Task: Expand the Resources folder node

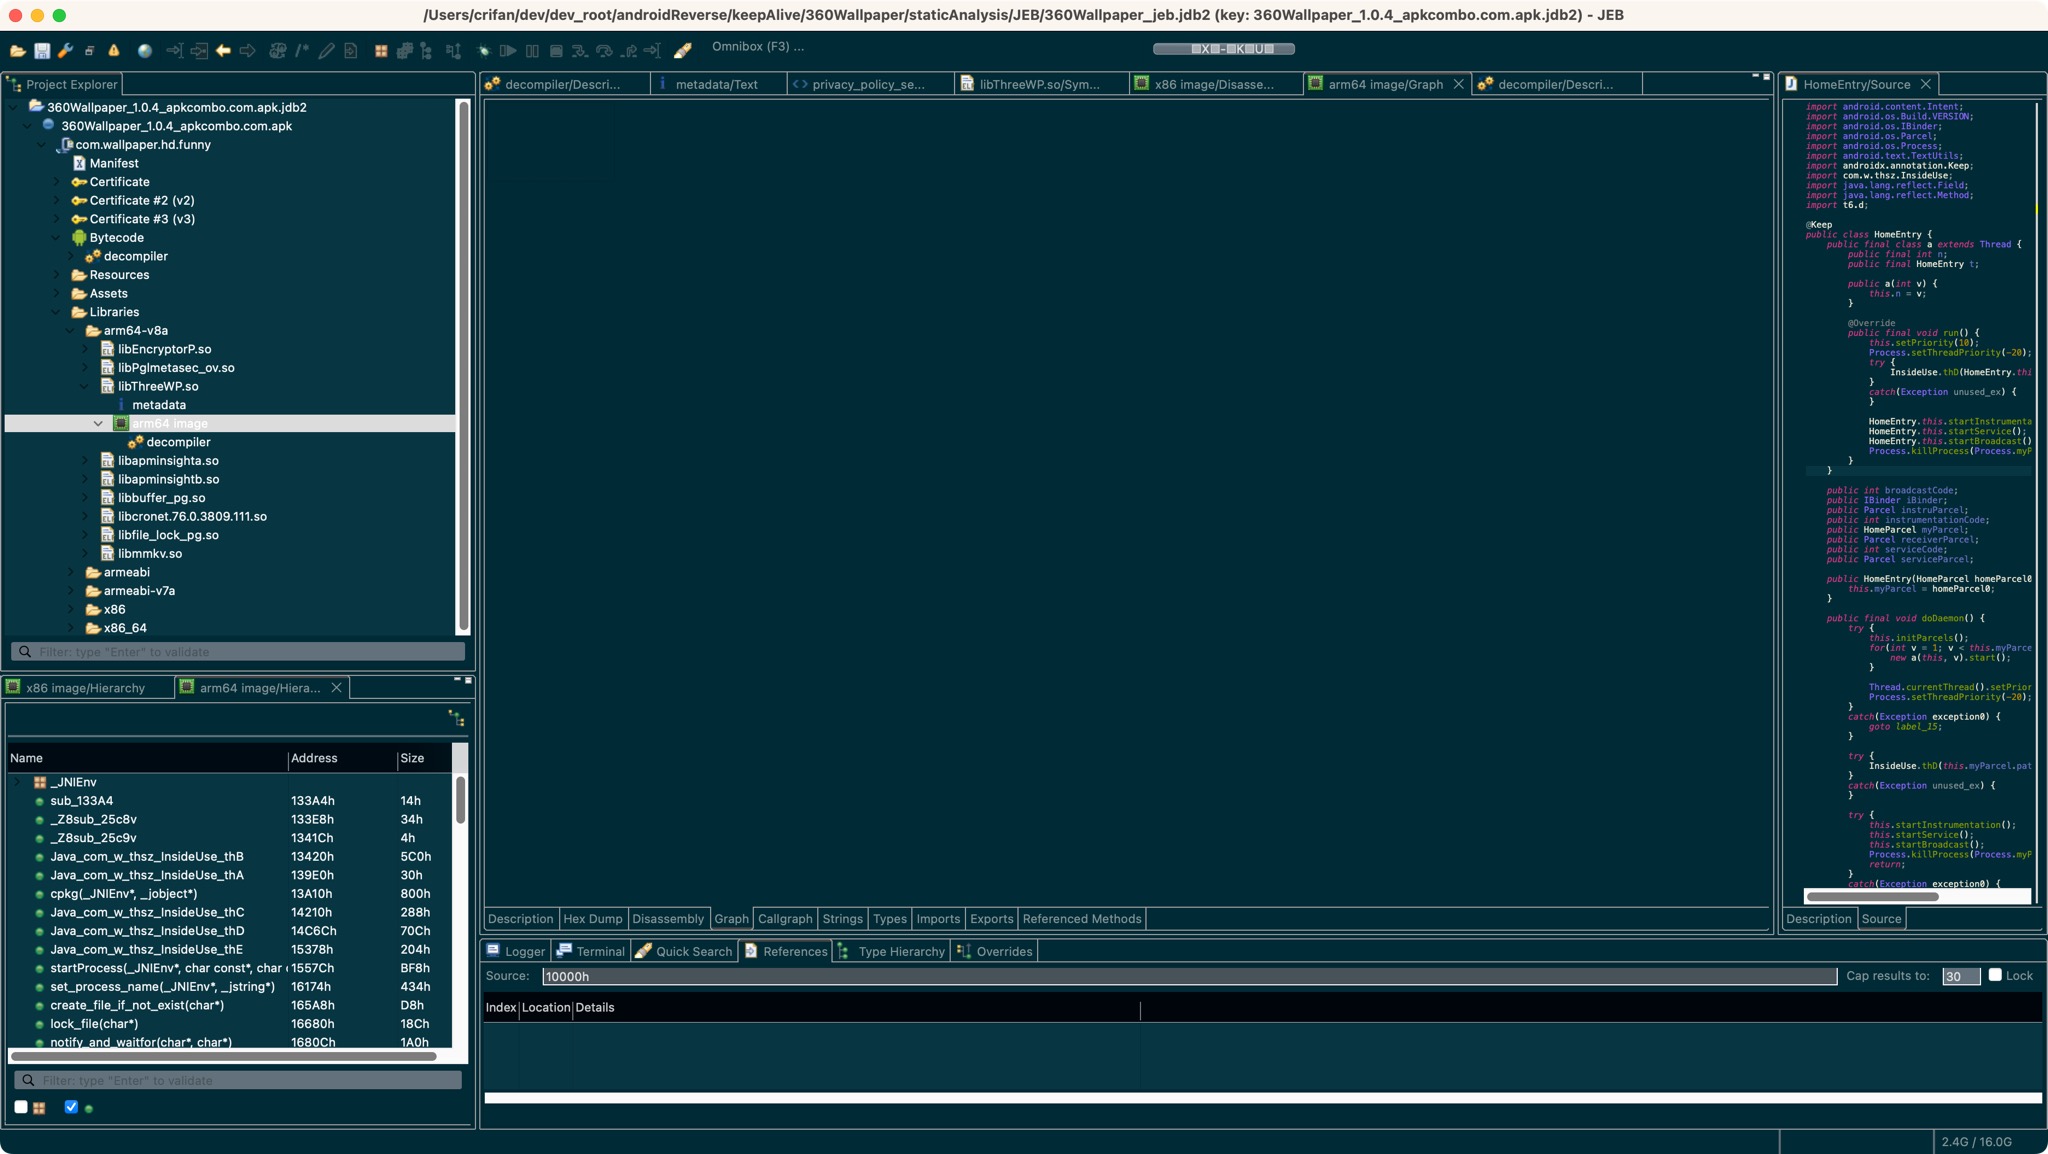Action: coord(56,275)
